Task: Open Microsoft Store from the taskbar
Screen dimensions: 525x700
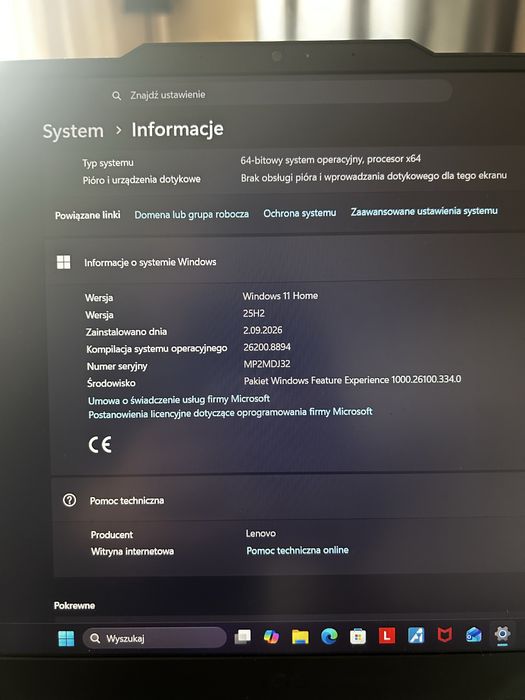Action: pos(358,636)
